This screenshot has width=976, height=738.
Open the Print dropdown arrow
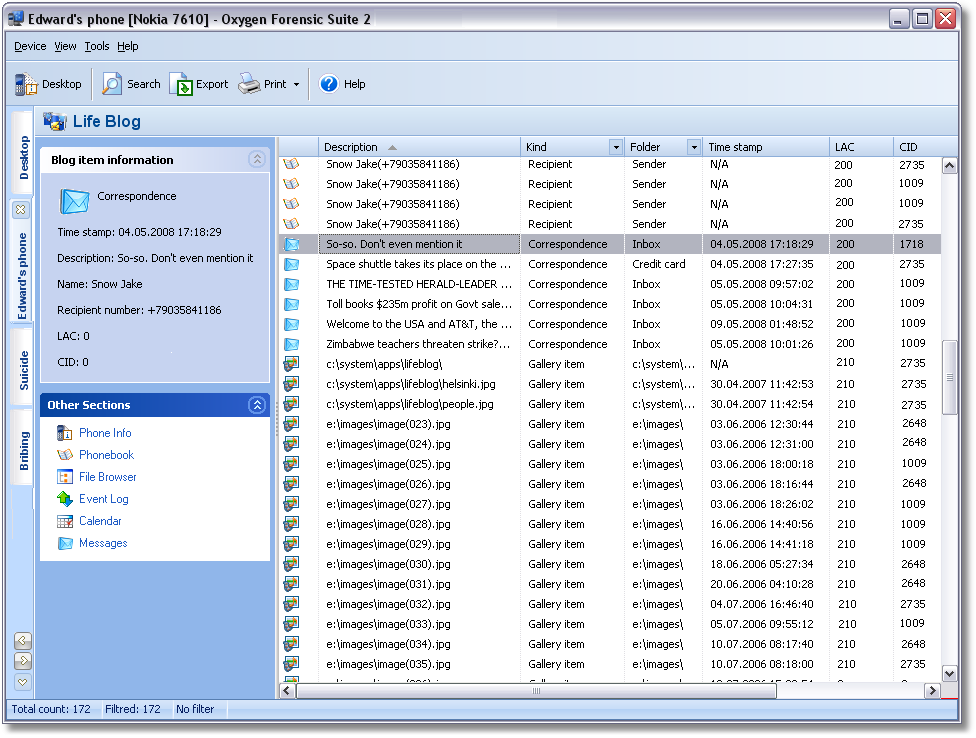(297, 85)
